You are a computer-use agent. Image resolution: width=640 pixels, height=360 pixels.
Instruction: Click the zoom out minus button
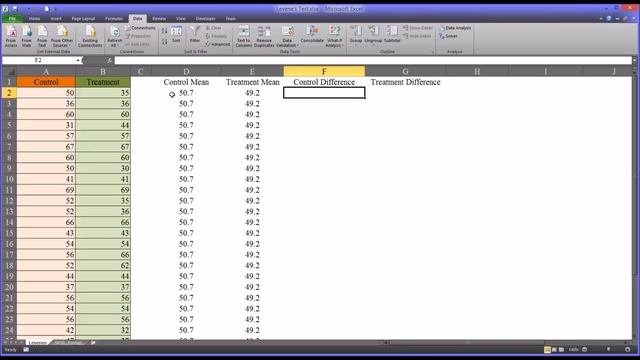pyautogui.click(x=584, y=350)
